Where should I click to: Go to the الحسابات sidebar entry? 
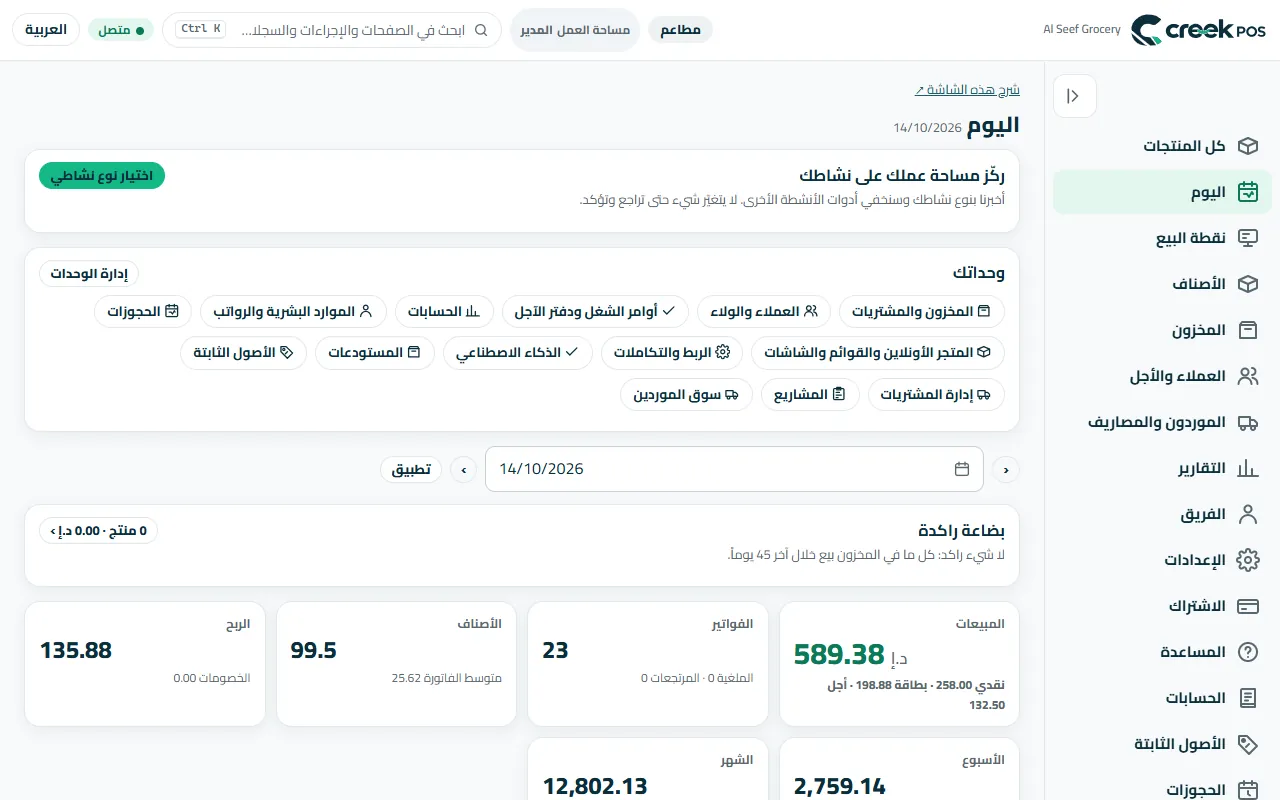click(x=1162, y=698)
